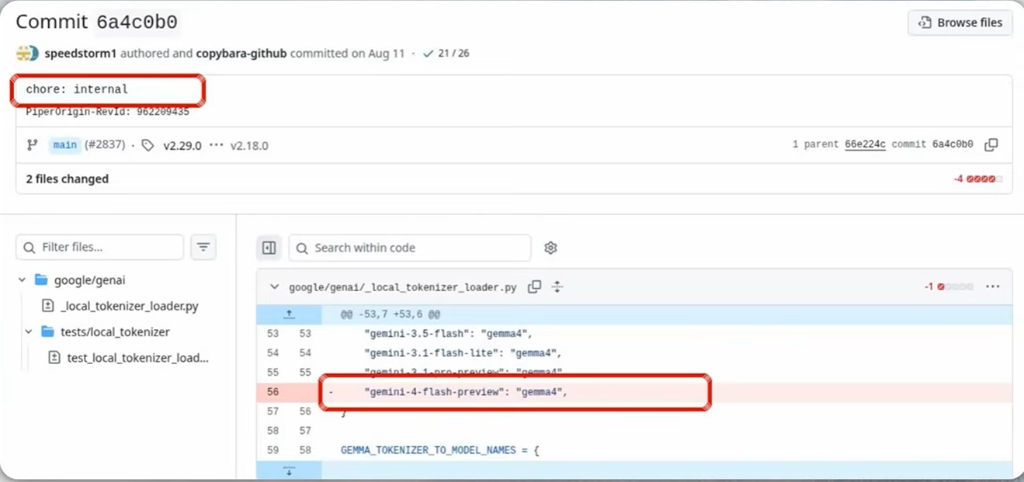Click the hunk header @@ -53,7 +53,6 @@

coord(390,315)
